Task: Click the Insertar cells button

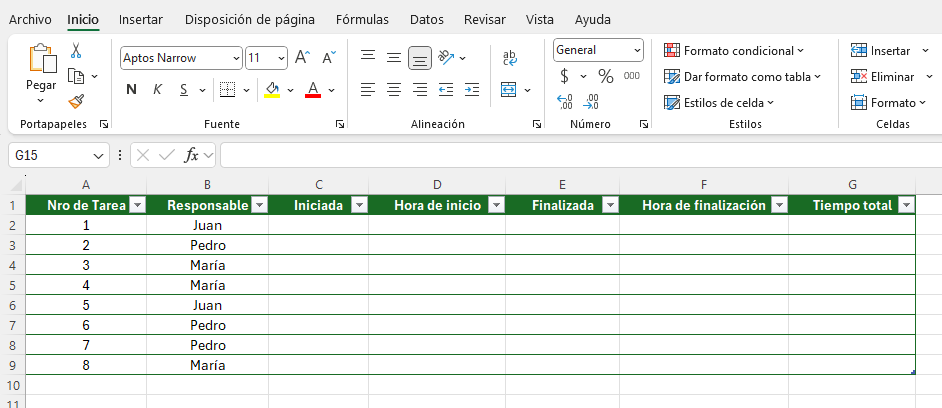Action: tap(881, 50)
